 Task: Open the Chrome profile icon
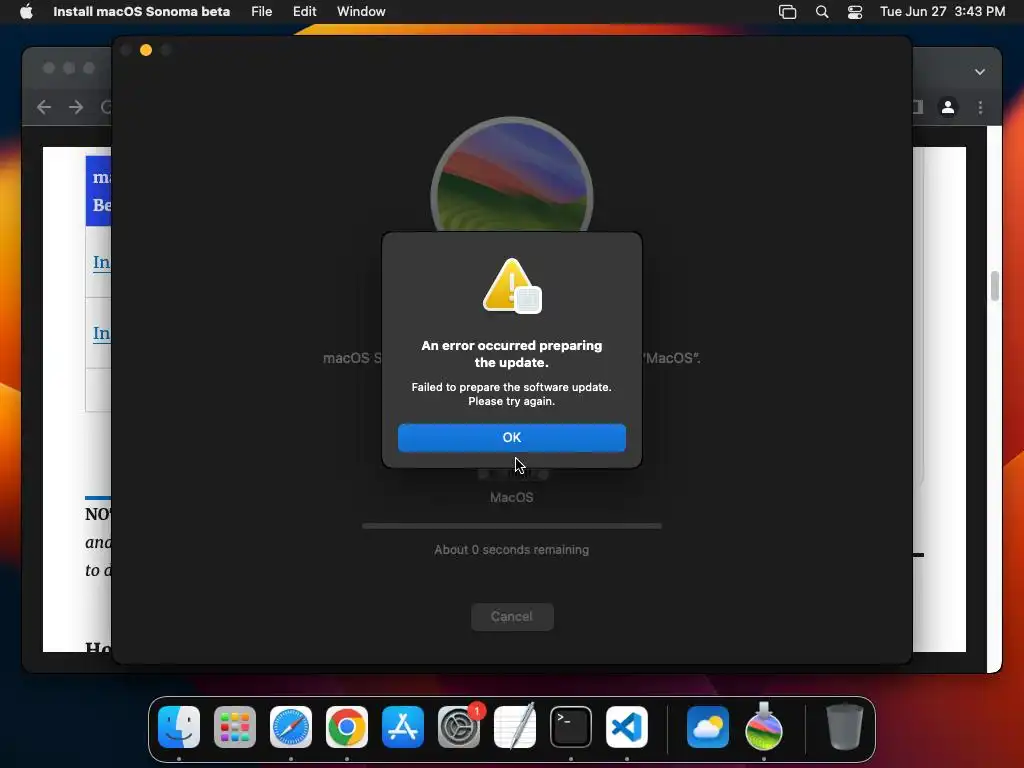click(x=948, y=107)
